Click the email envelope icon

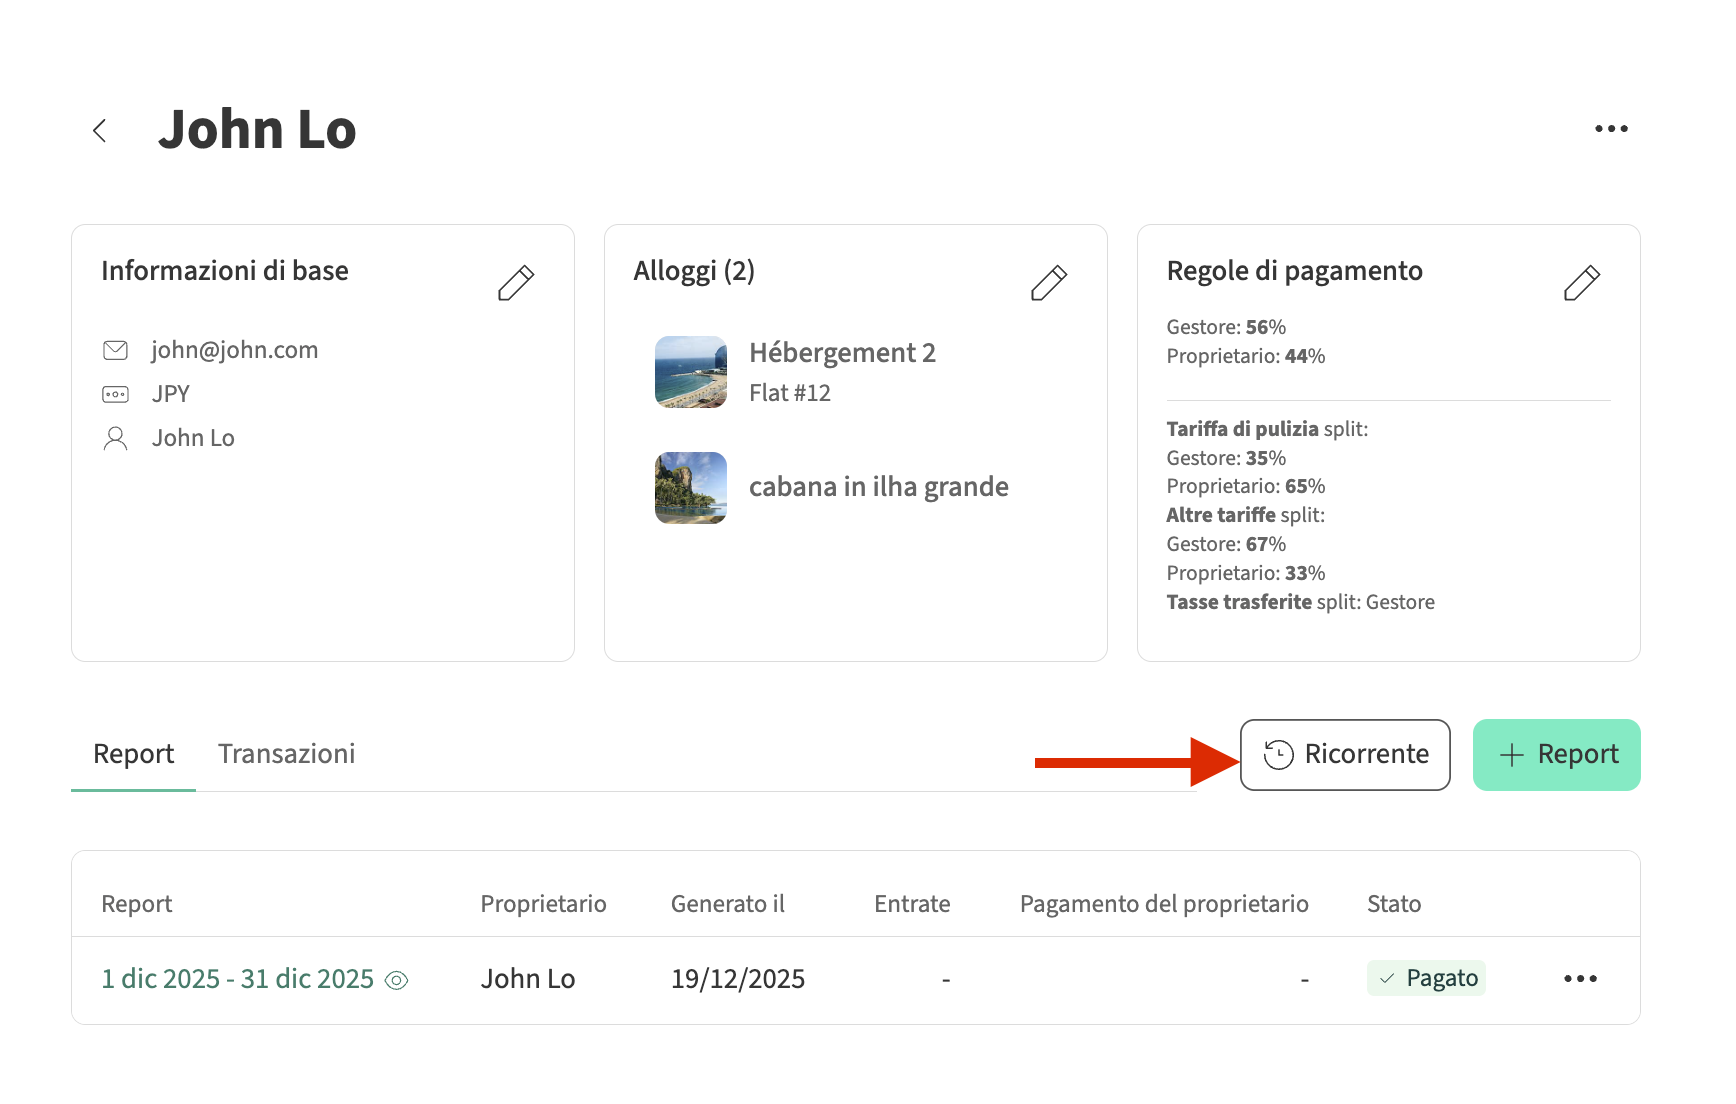click(x=116, y=350)
